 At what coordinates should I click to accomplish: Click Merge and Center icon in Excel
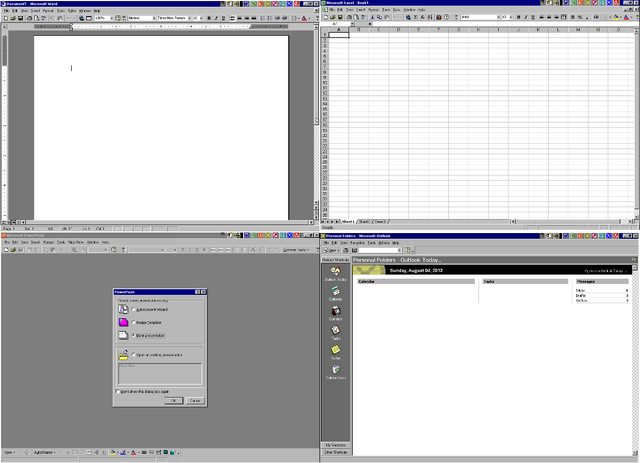tap(563, 17)
